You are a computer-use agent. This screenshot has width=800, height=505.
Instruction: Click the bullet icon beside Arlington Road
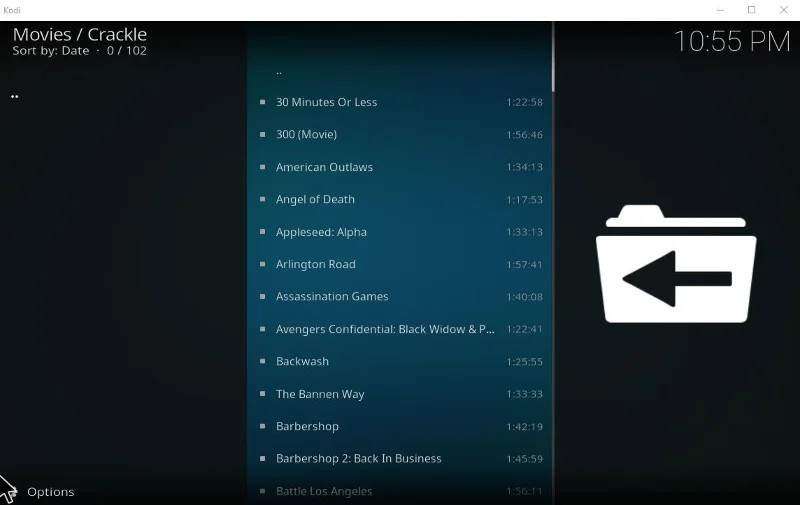[x=262, y=264]
